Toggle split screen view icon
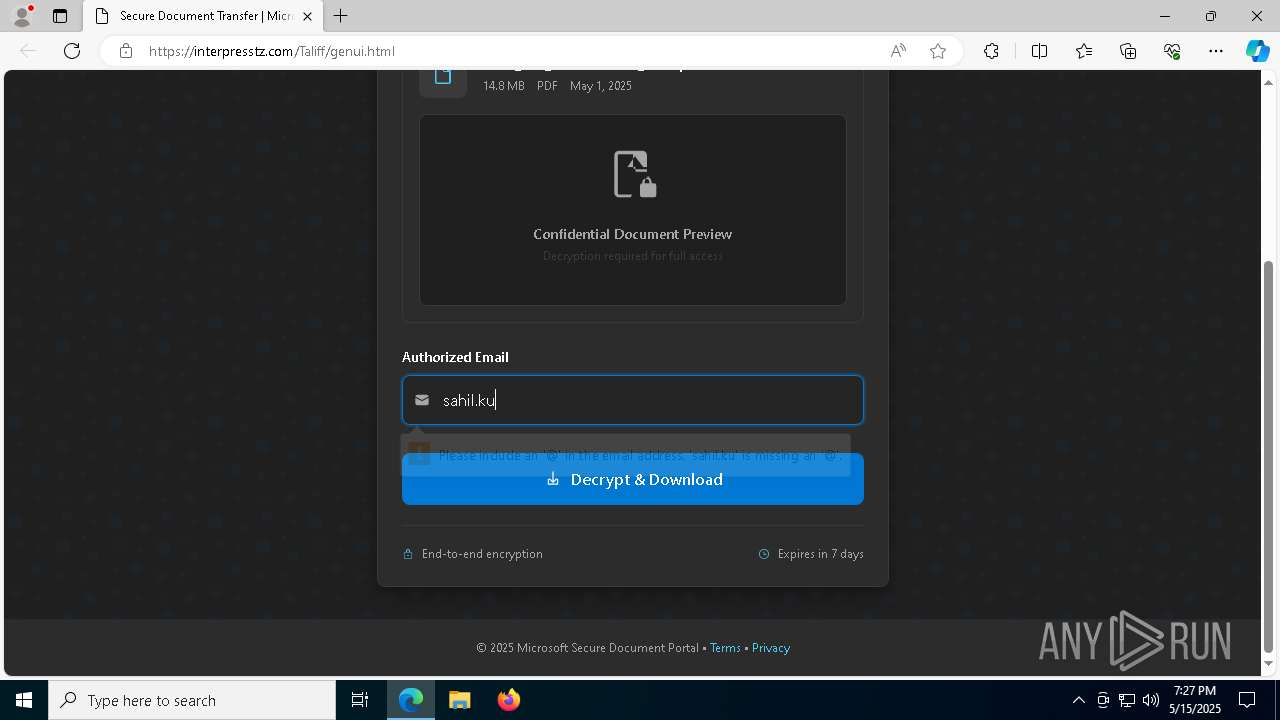The width and height of the screenshot is (1280, 720). pos(1039,51)
